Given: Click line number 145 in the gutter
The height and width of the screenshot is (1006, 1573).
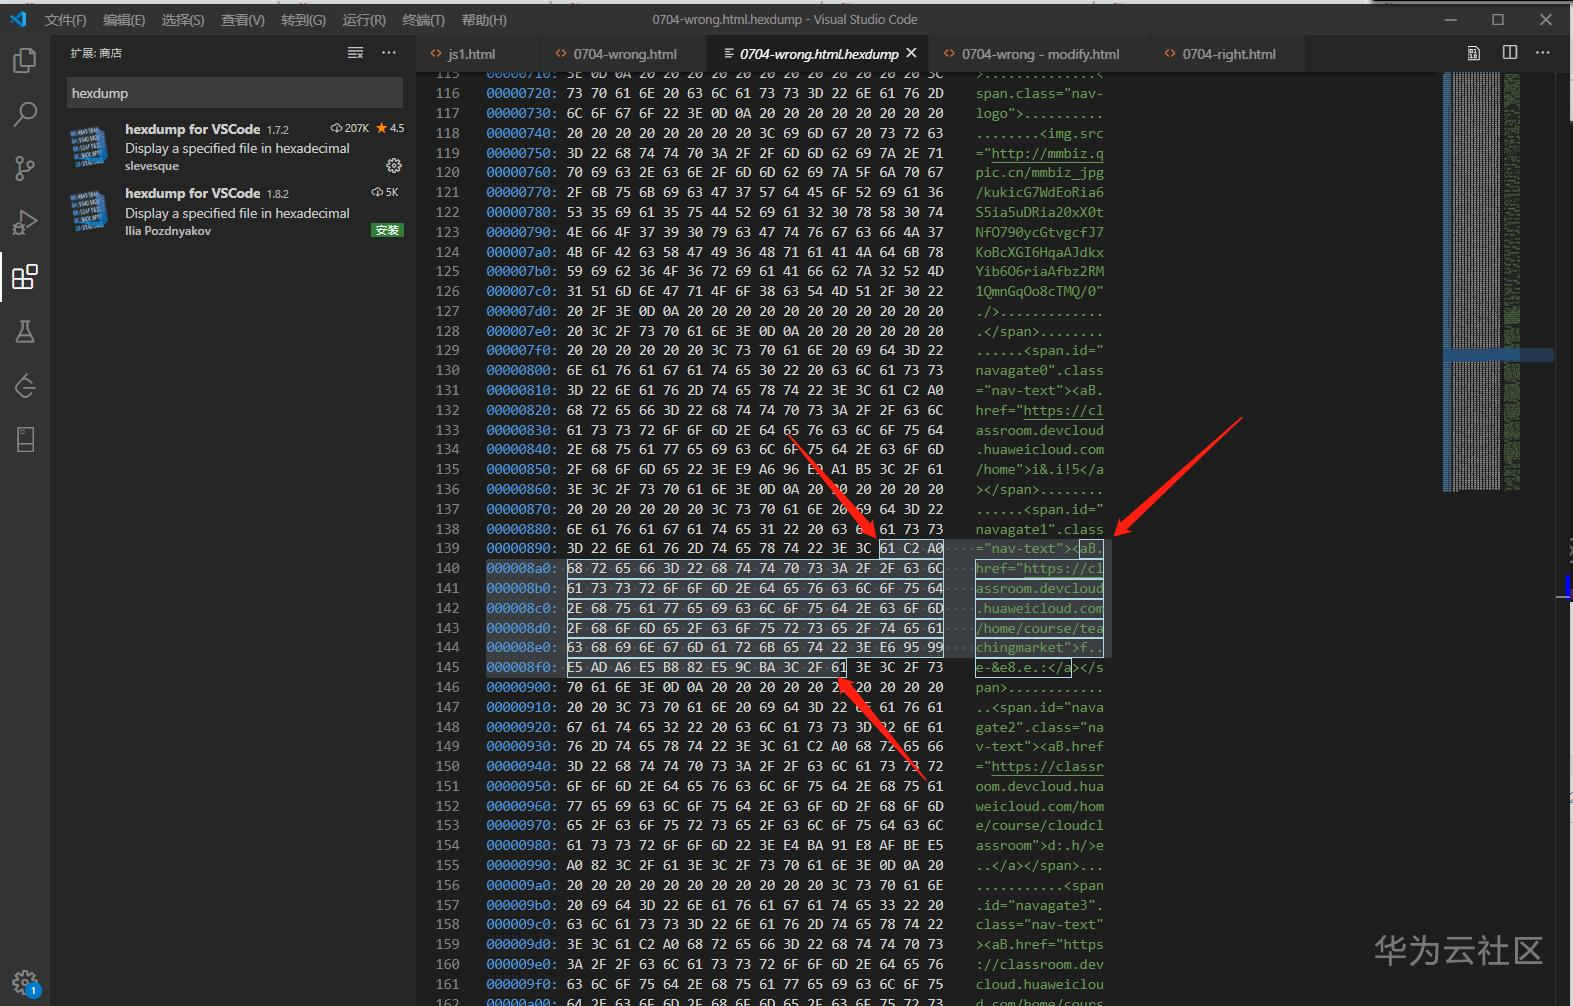Looking at the screenshot, I should [x=447, y=667].
